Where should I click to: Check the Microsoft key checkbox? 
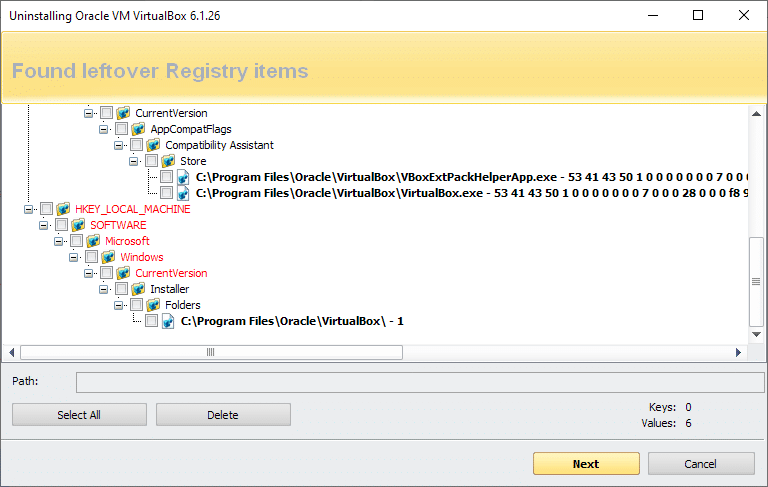(x=76, y=241)
